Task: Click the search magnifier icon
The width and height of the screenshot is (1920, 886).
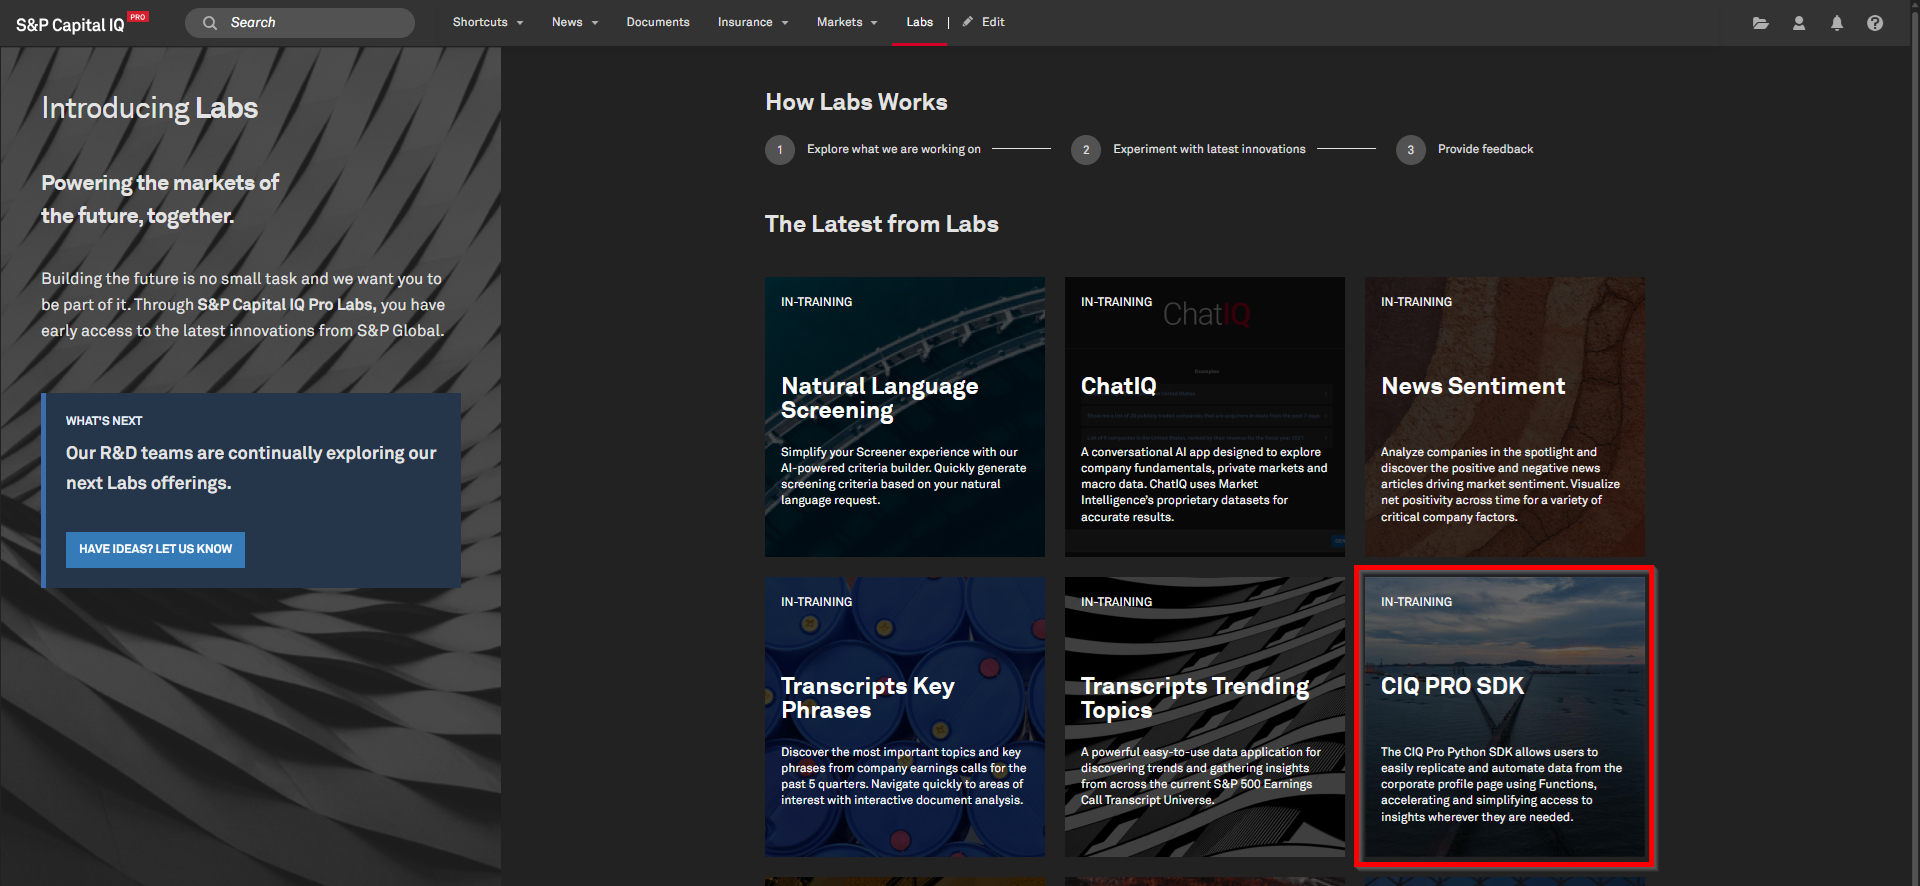Action: tap(210, 23)
